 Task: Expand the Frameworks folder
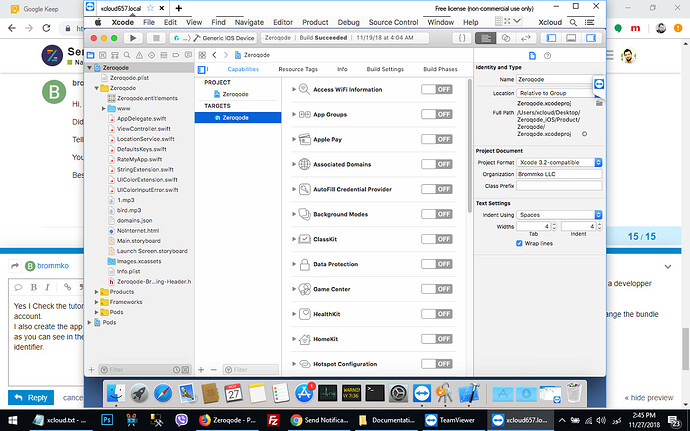point(96,302)
